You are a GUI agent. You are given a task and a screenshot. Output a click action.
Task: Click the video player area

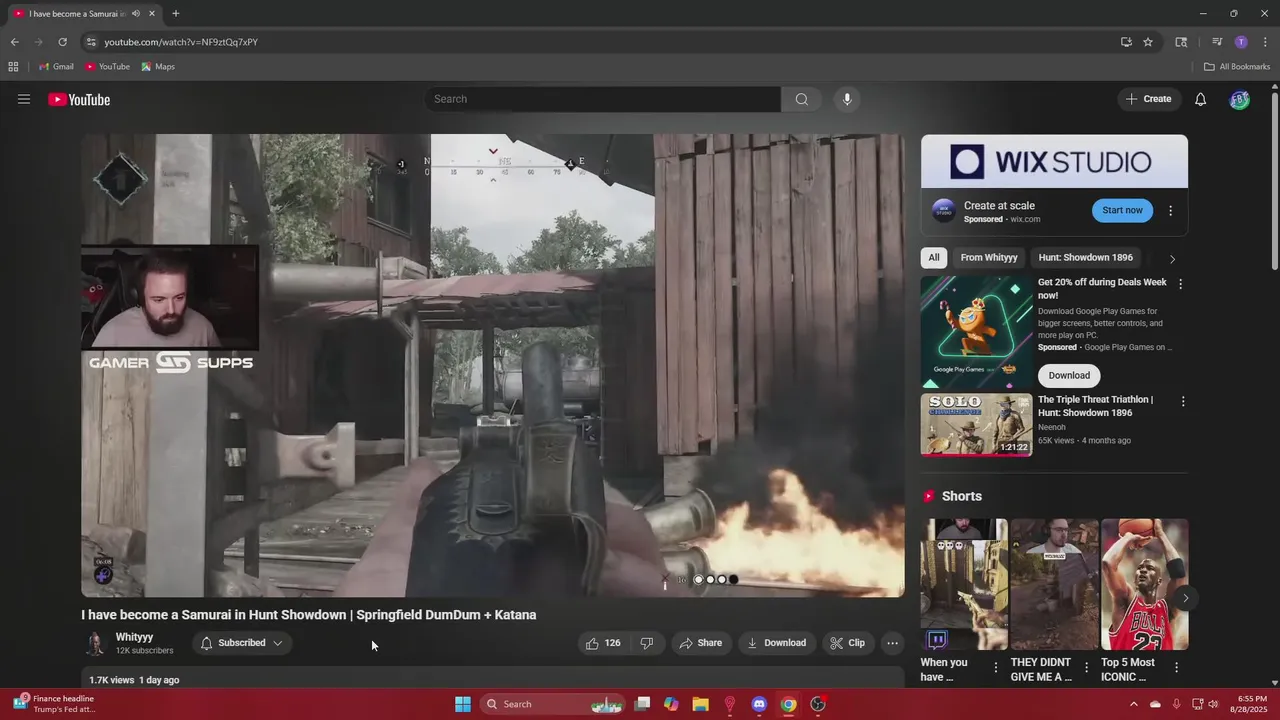point(493,366)
